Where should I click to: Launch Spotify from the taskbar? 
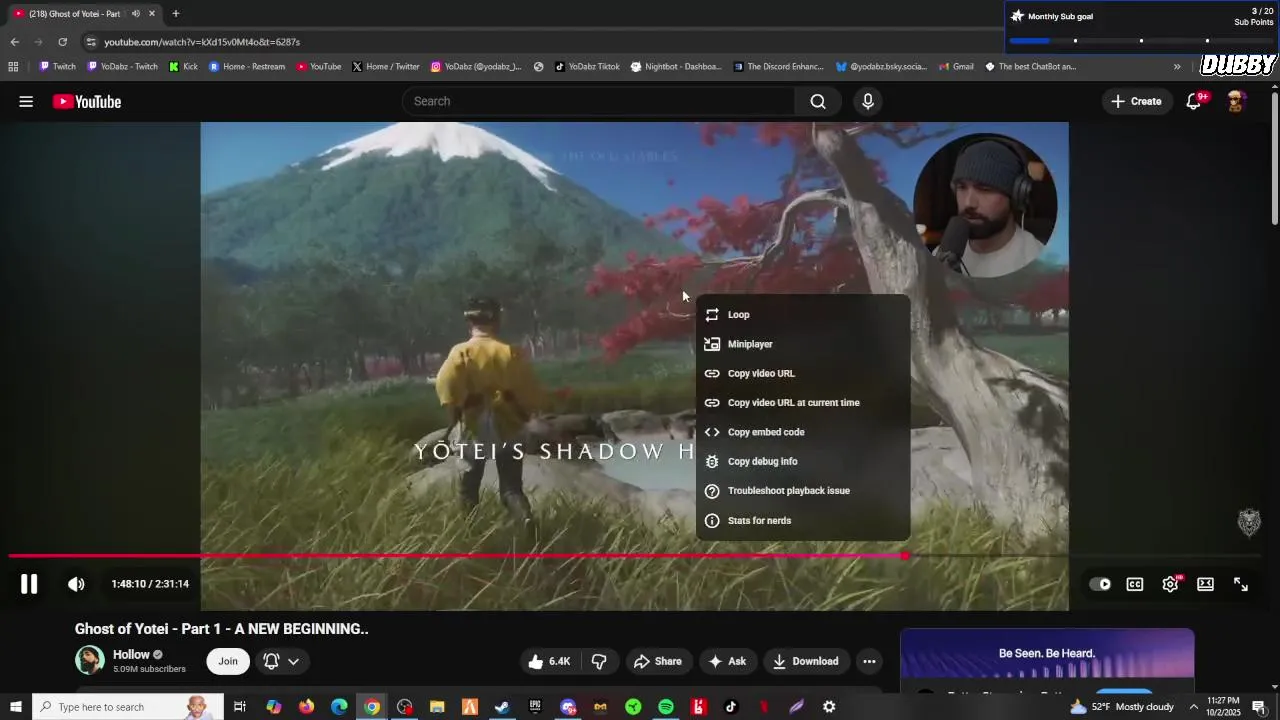(x=666, y=707)
